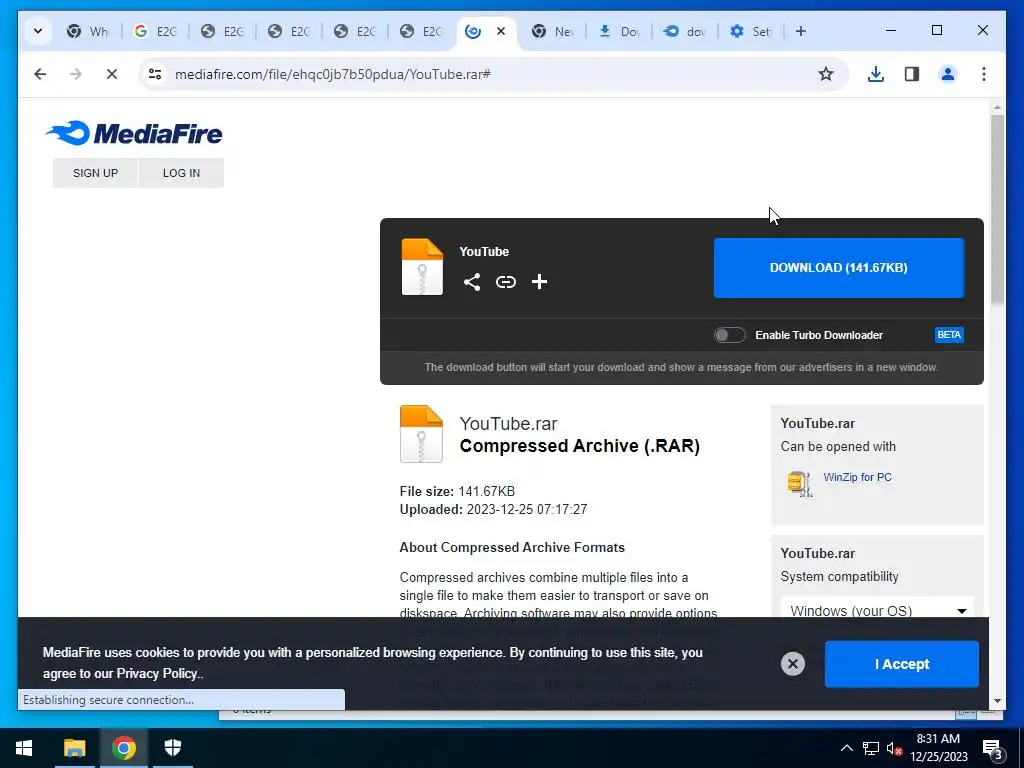Open Windows Security from the taskbar
The height and width of the screenshot is (768, 1024).
[172, 748]
